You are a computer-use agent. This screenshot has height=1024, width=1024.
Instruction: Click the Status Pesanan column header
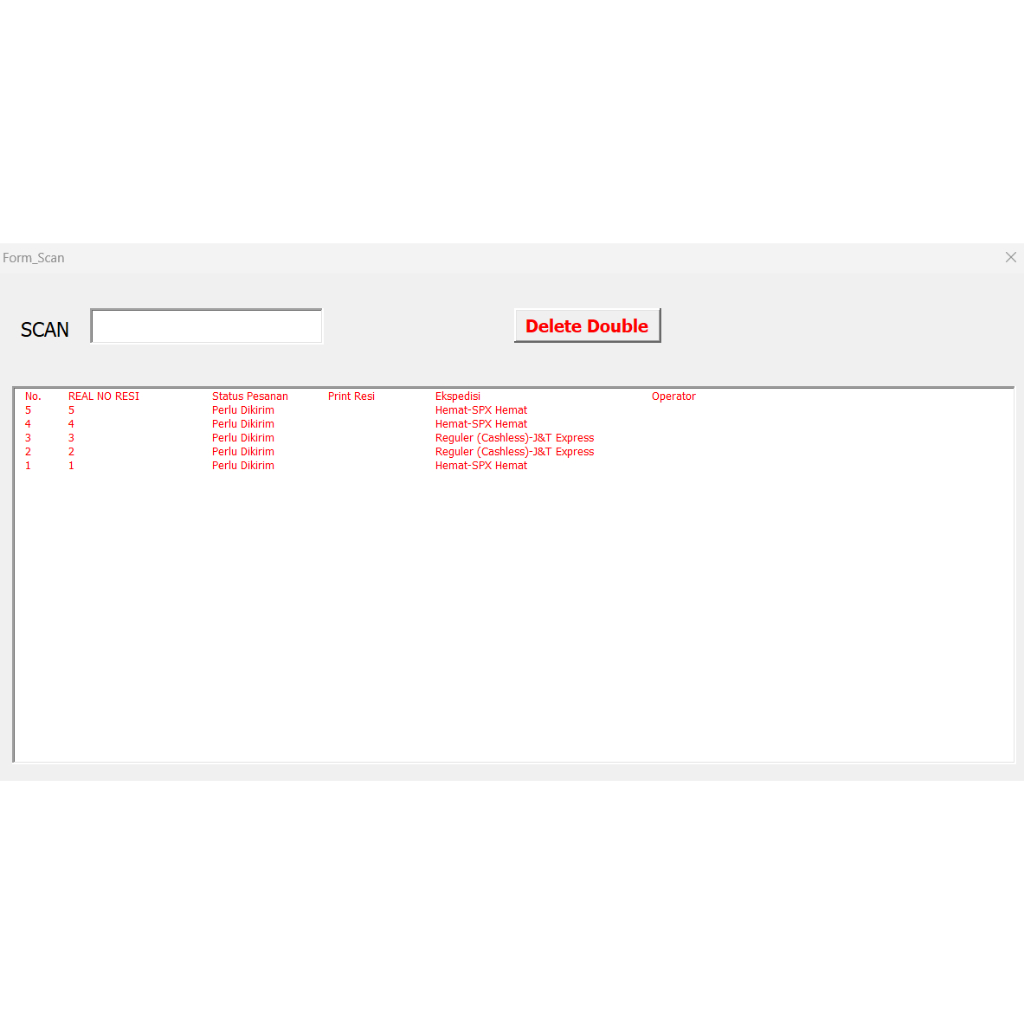249,395
